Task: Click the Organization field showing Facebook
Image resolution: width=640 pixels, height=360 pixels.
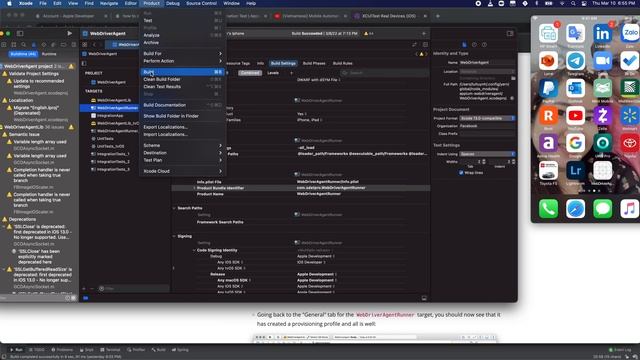Action: pos(487,126)
